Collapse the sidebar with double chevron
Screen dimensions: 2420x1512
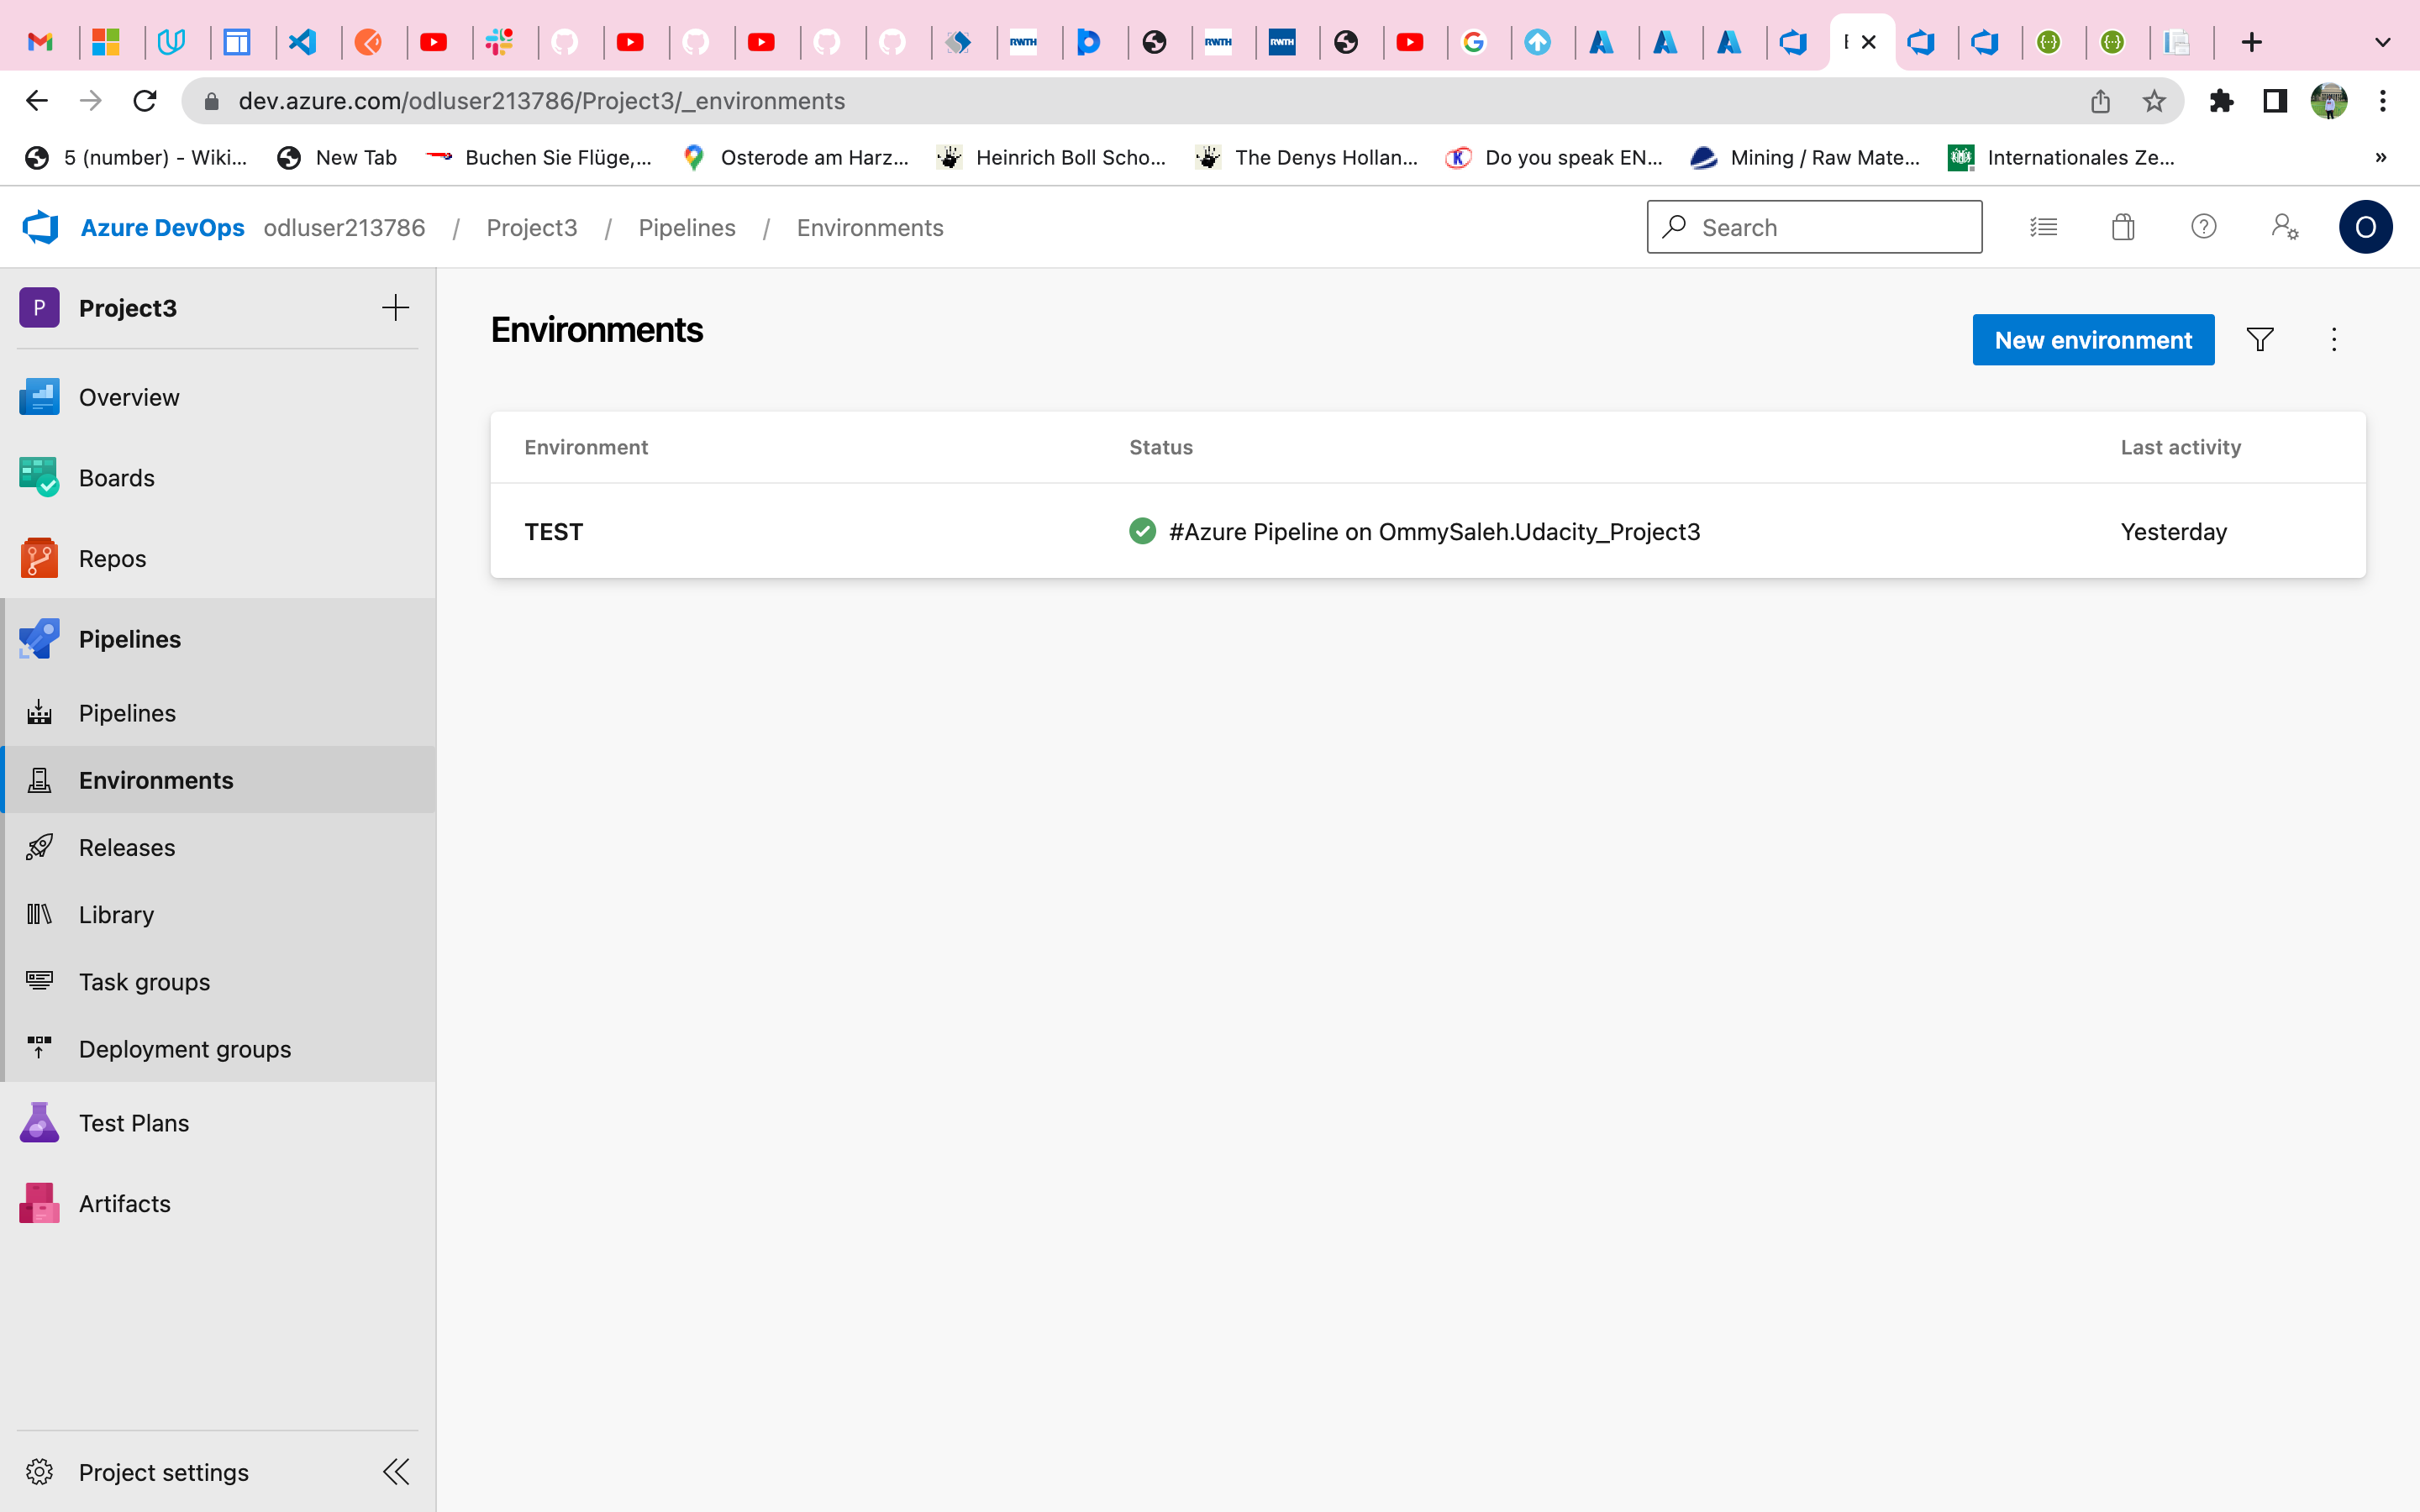[396, 1471]
